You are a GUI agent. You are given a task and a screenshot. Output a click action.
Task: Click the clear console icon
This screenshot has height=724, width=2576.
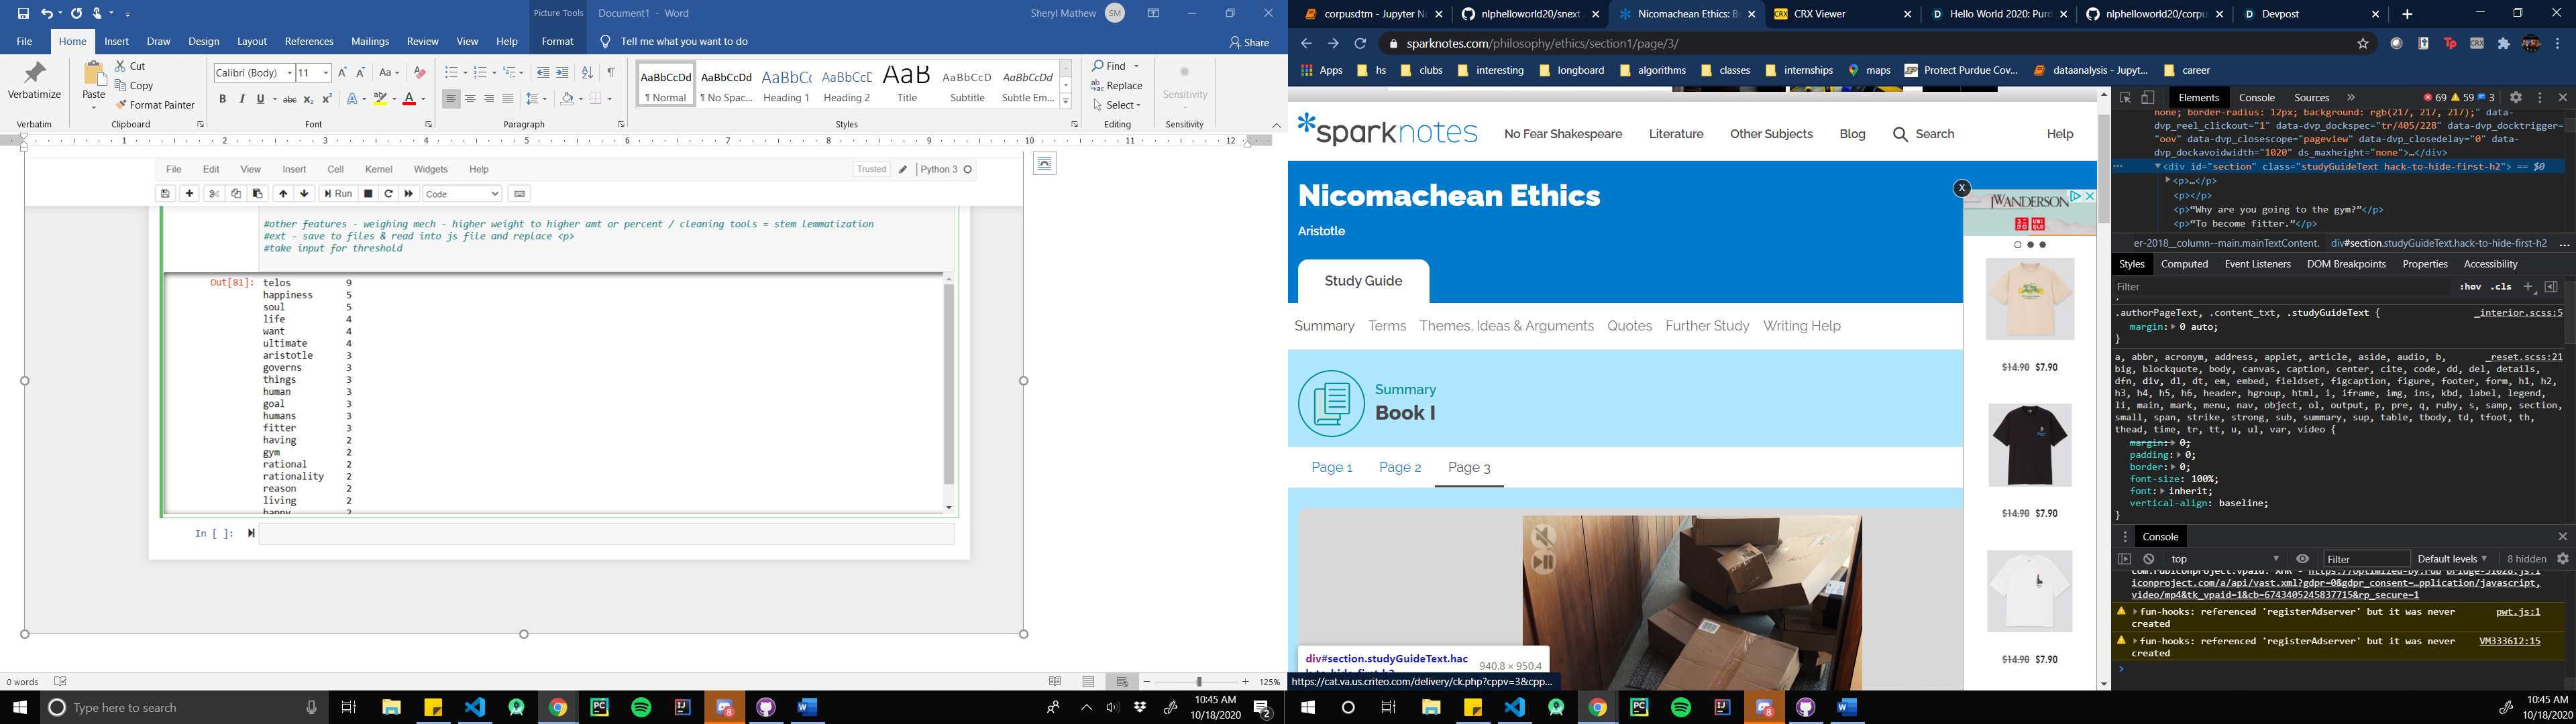(x=2149, y=559)
